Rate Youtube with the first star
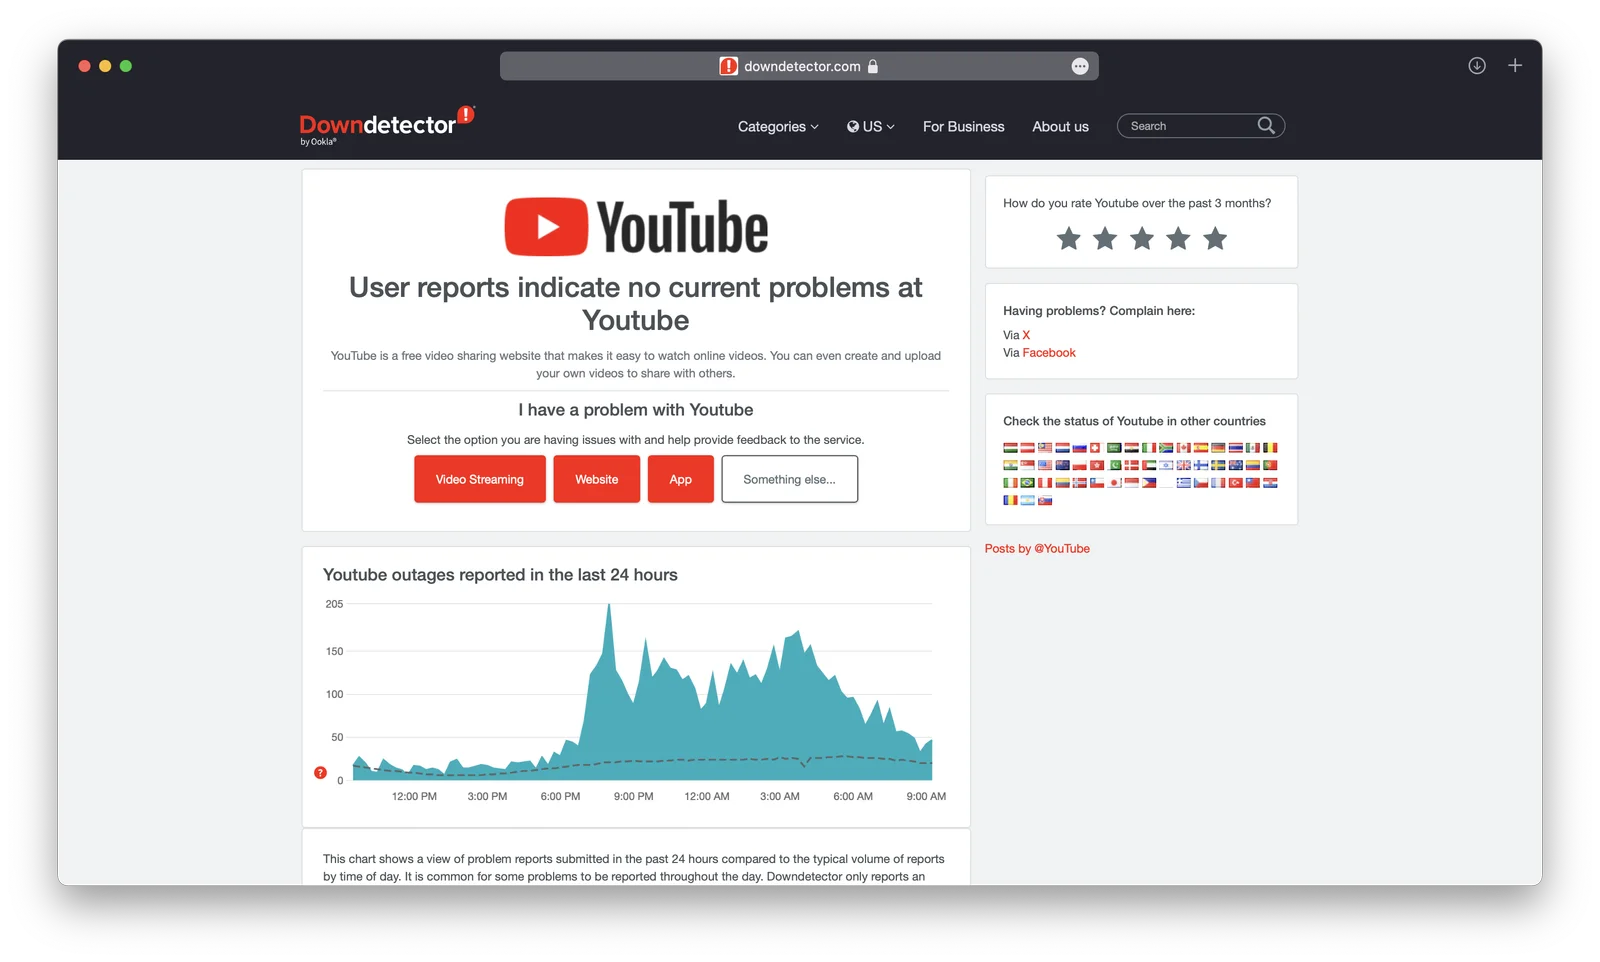The width and height of the screenshot is (1600, 962). point(1068,238)
